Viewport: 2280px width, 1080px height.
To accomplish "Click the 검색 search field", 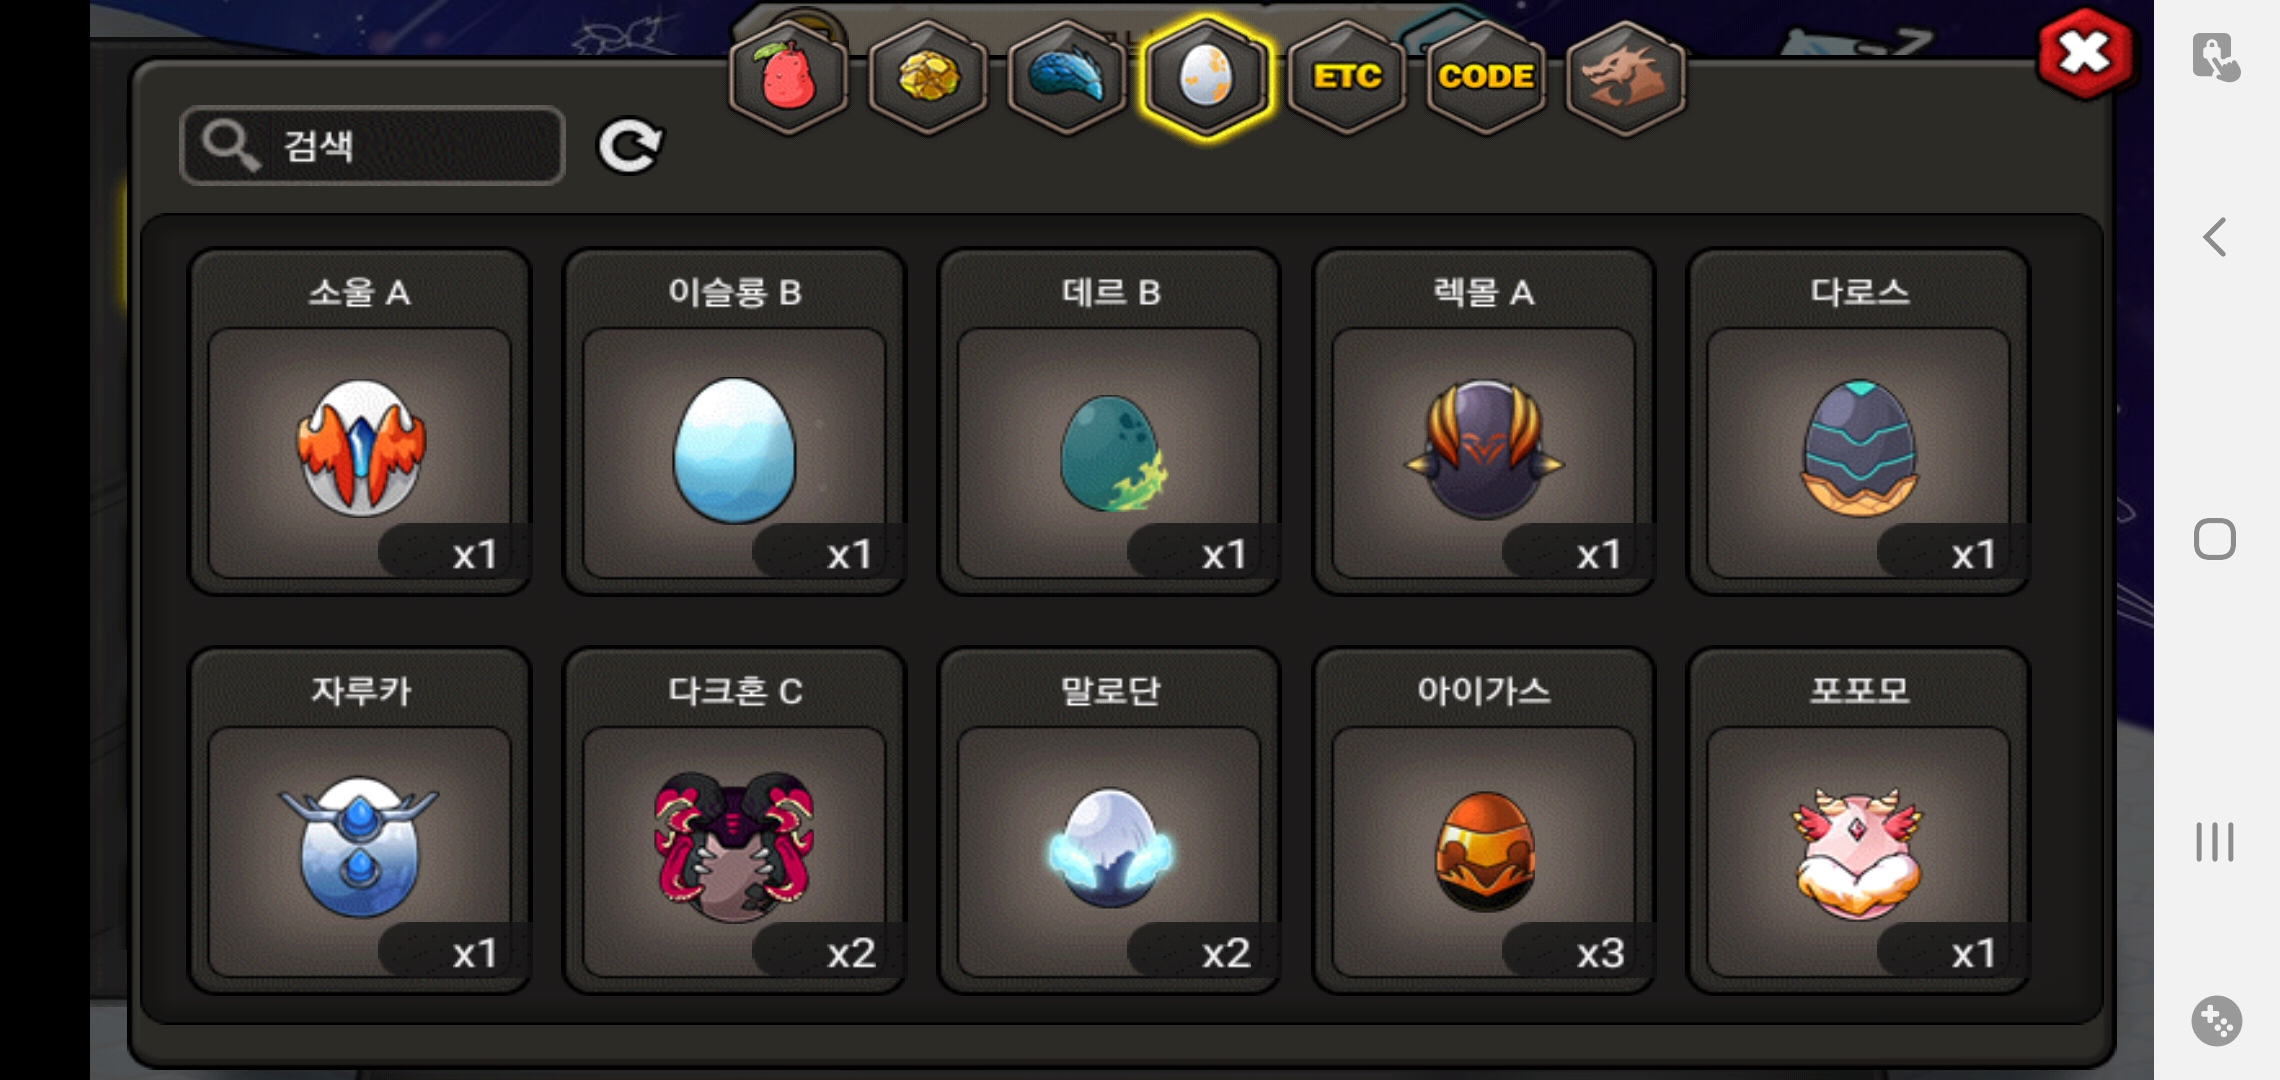I will [372, 146].
